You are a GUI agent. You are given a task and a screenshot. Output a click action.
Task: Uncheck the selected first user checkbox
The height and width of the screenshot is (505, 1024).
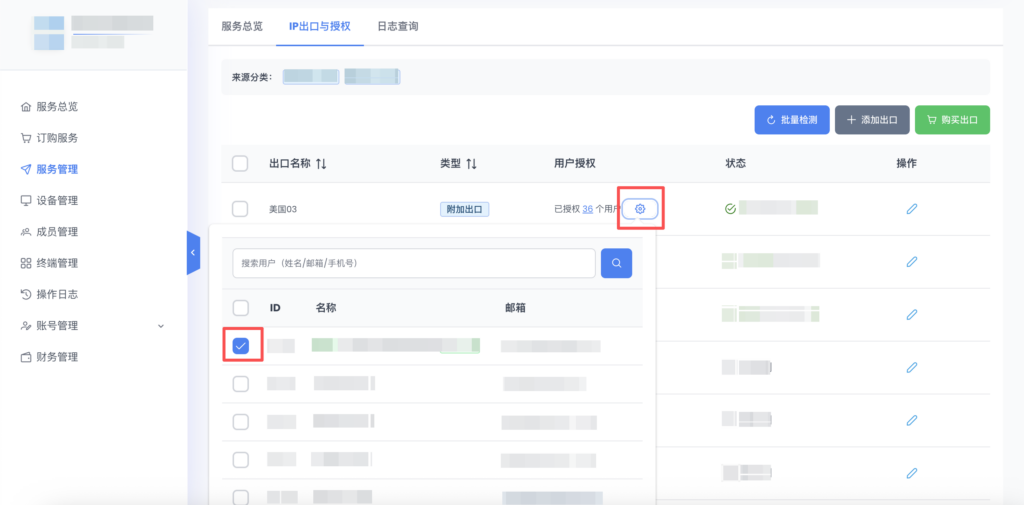click(241, 346)
